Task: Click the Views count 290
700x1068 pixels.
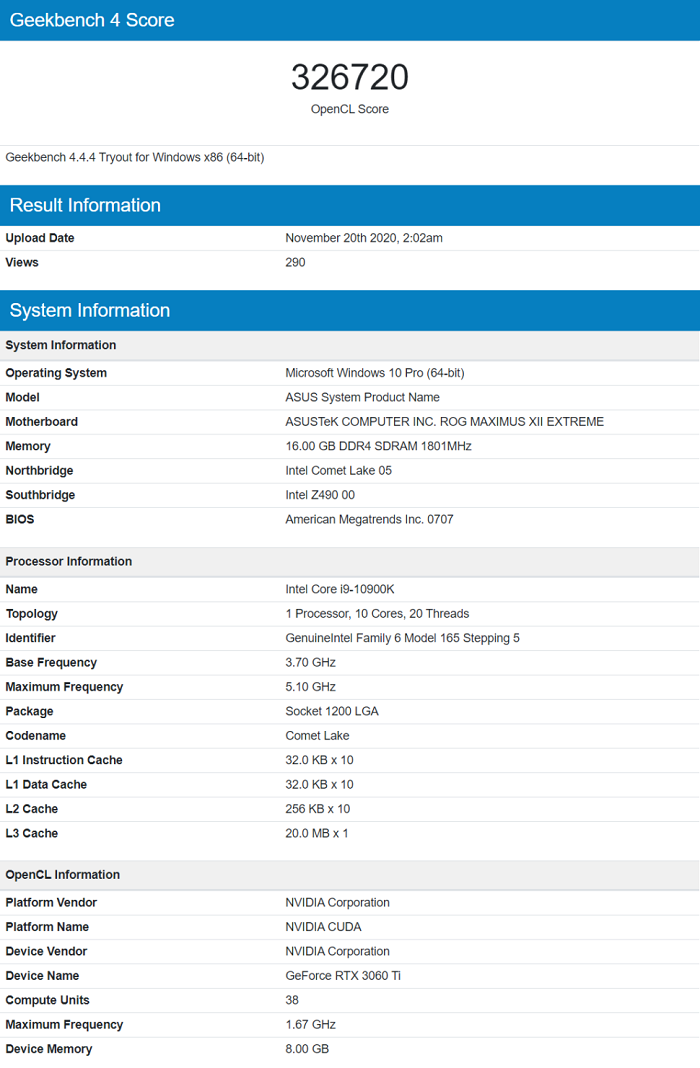Action: [x=295, y=262]
